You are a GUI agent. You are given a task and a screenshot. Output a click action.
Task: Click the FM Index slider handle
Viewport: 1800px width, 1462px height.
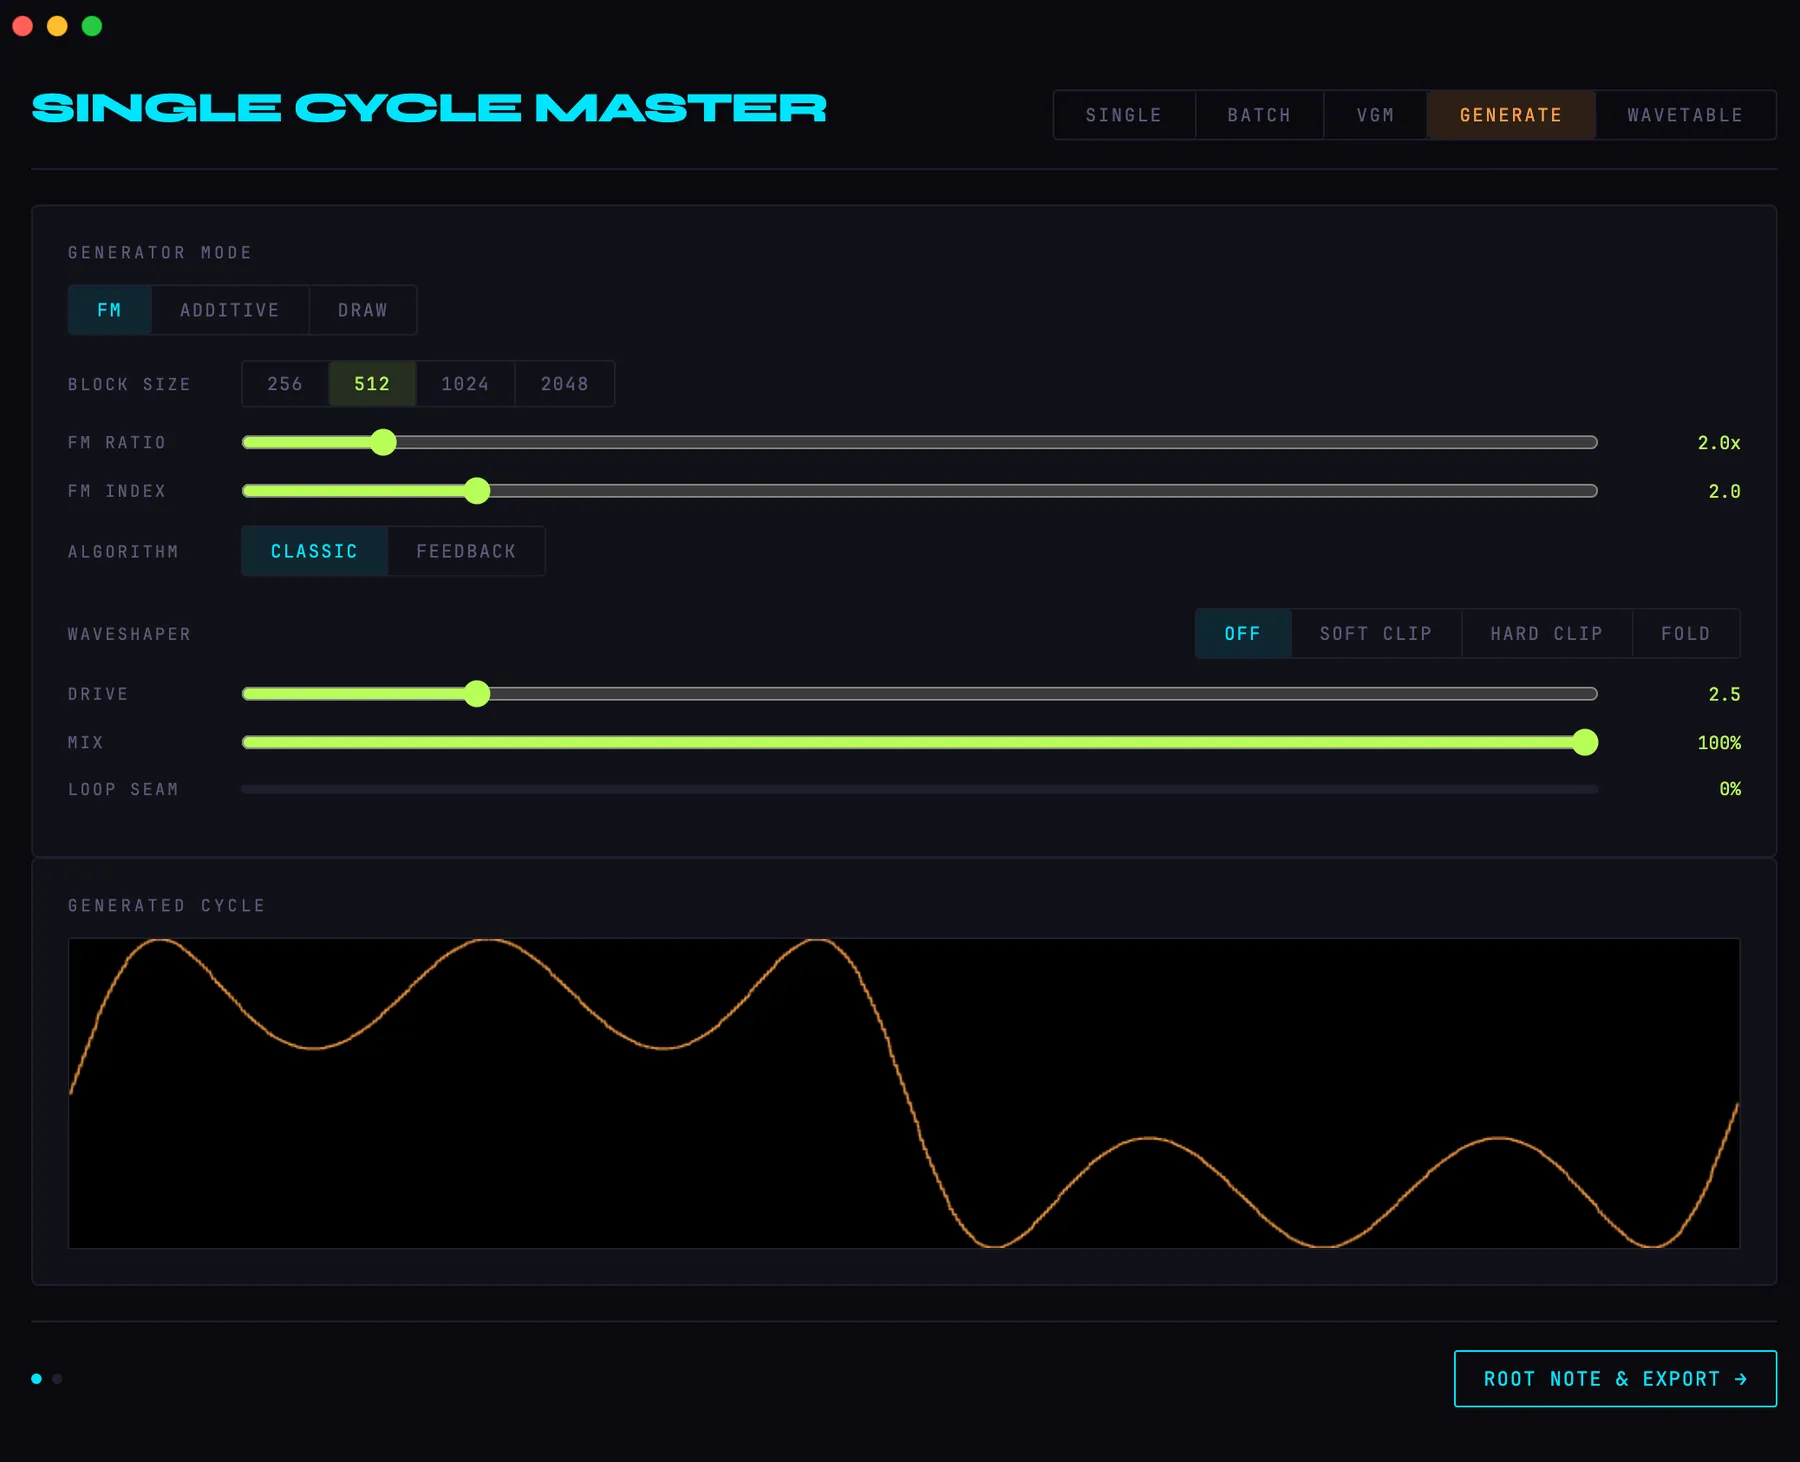(477, 491)
